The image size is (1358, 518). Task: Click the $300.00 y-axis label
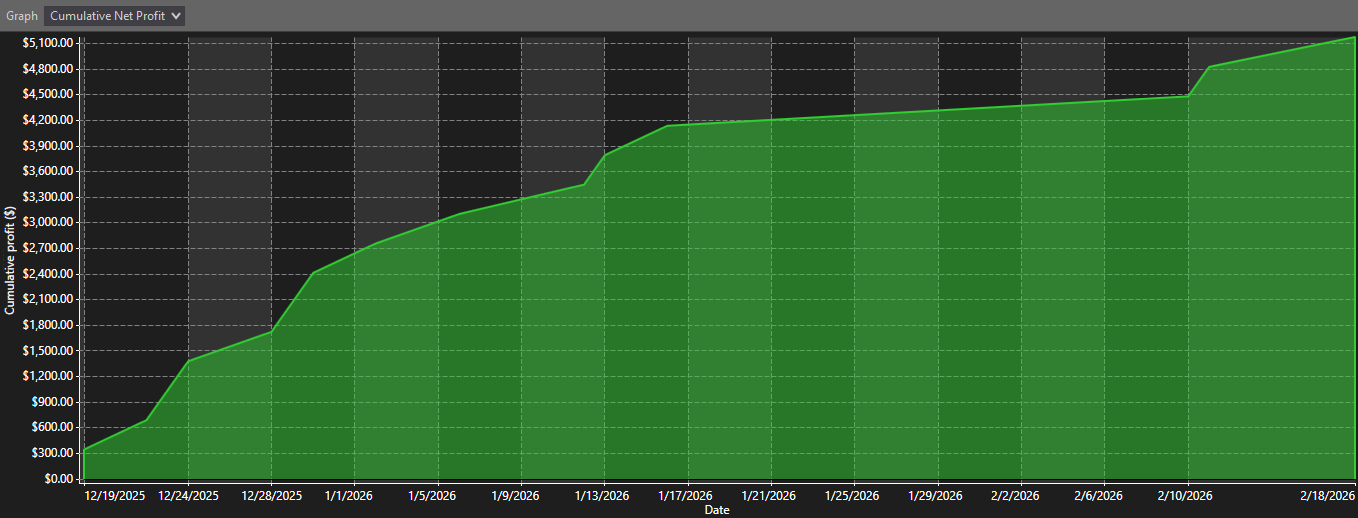(x=52, y=453)
